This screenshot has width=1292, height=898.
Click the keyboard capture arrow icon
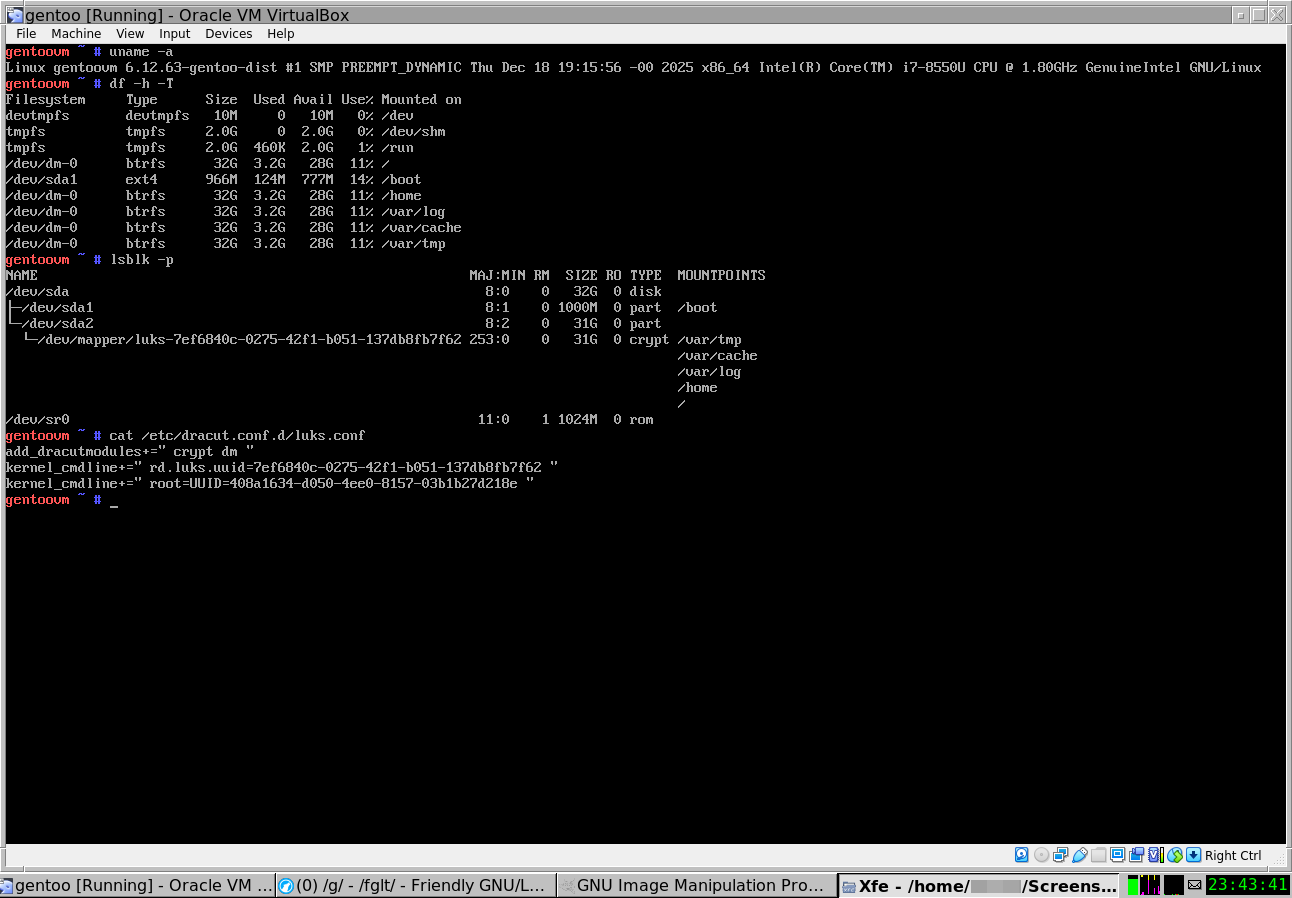point(1193,855)
